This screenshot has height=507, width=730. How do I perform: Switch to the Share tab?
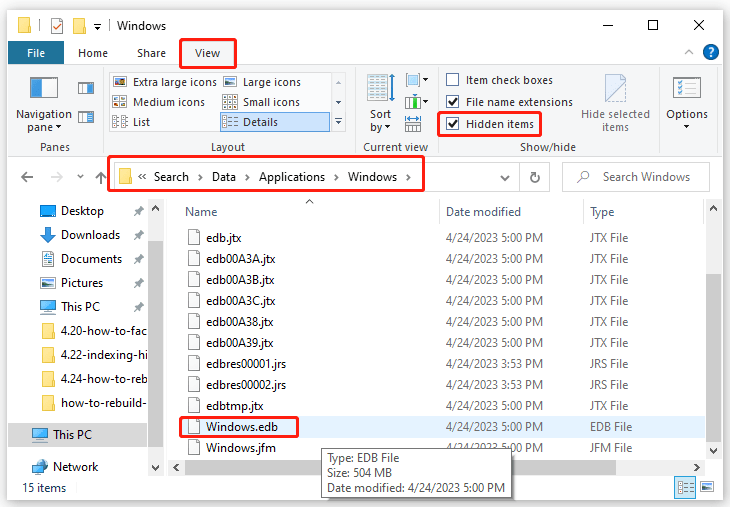coord(151,53)
